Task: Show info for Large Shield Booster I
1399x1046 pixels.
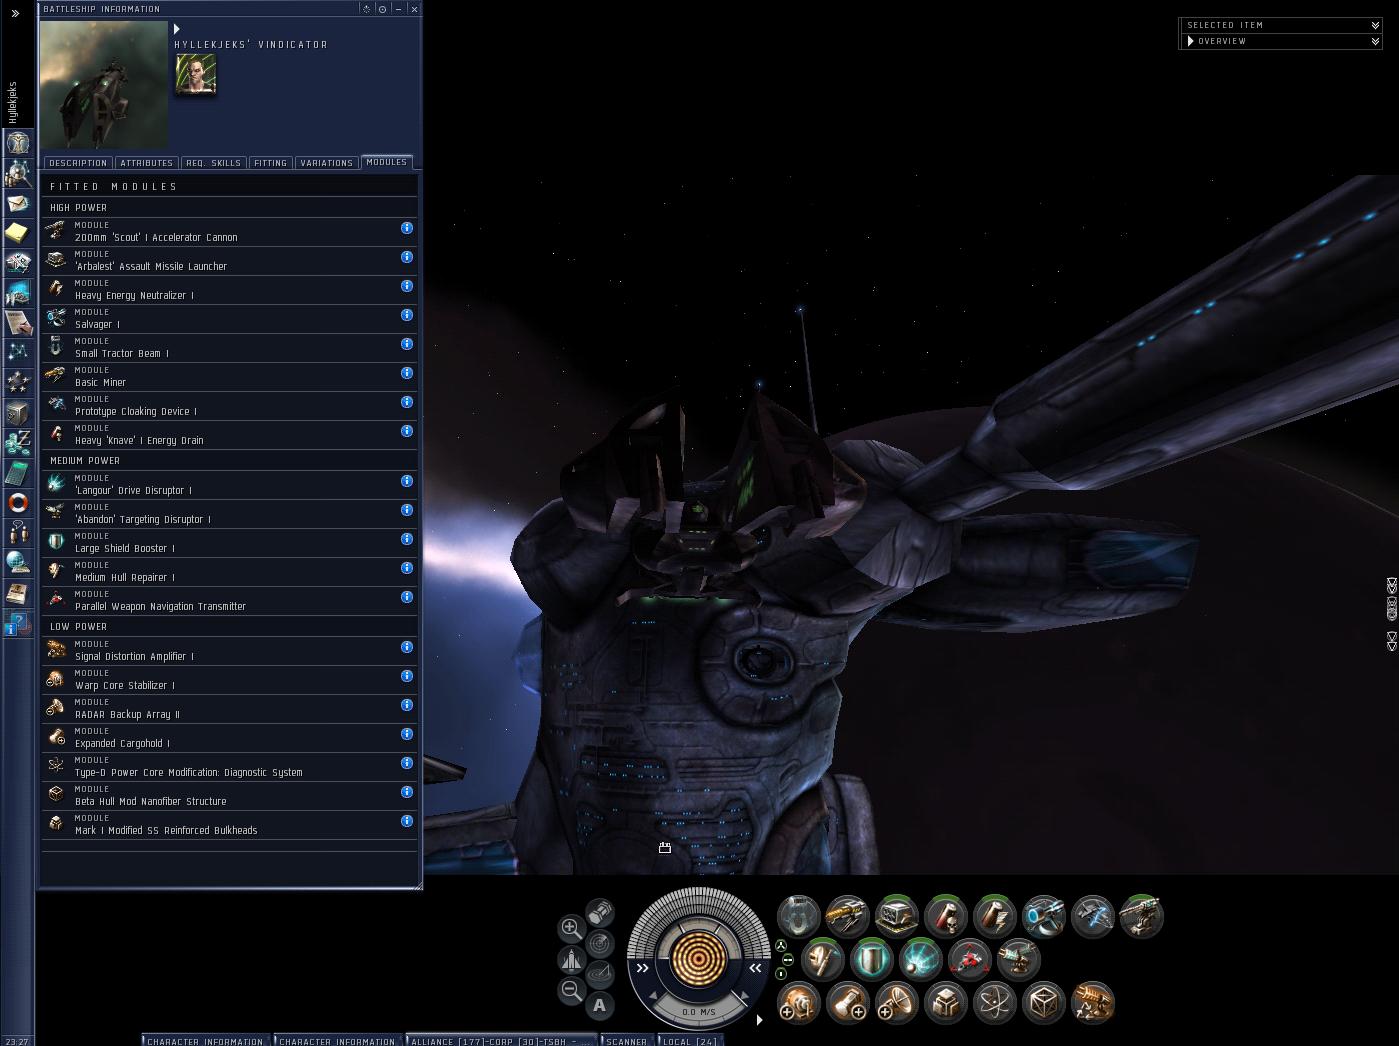Action: pos(407,539)
